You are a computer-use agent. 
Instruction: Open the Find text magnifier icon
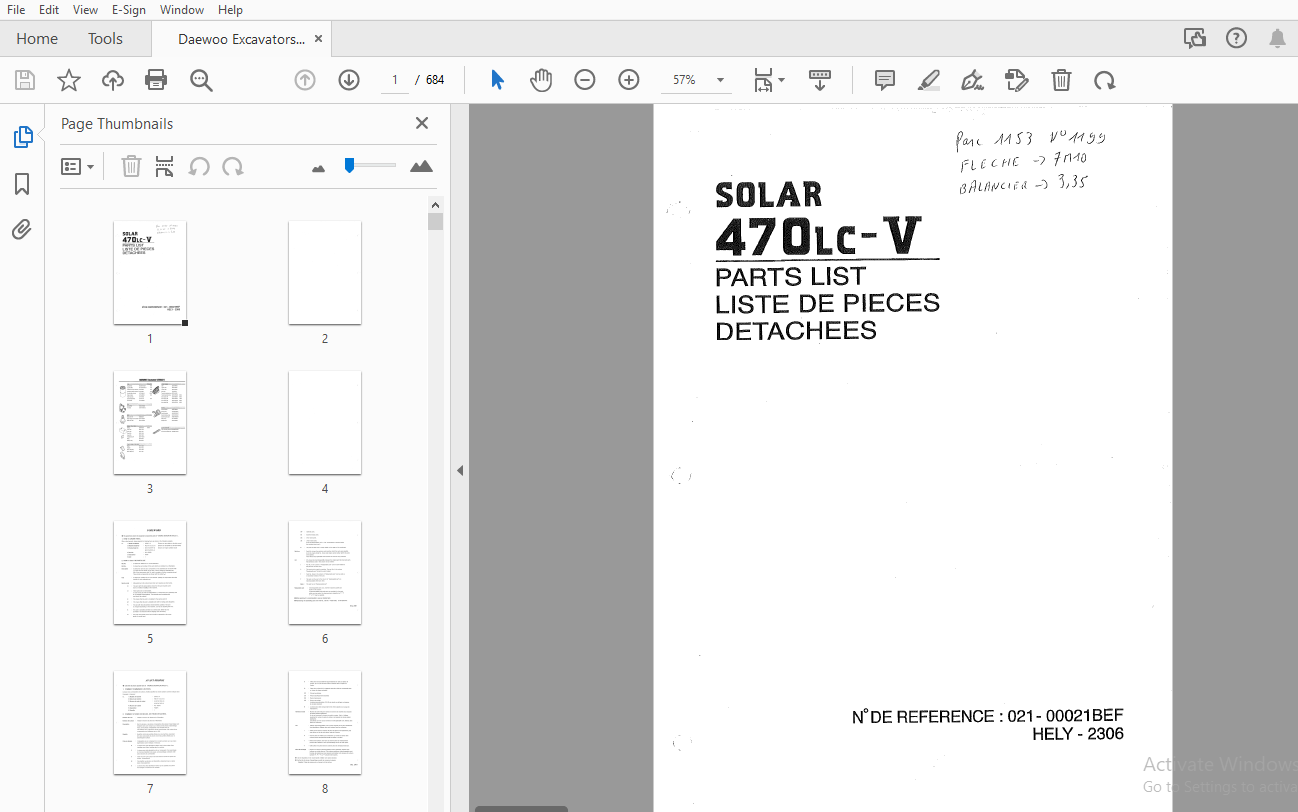point(201,80)
